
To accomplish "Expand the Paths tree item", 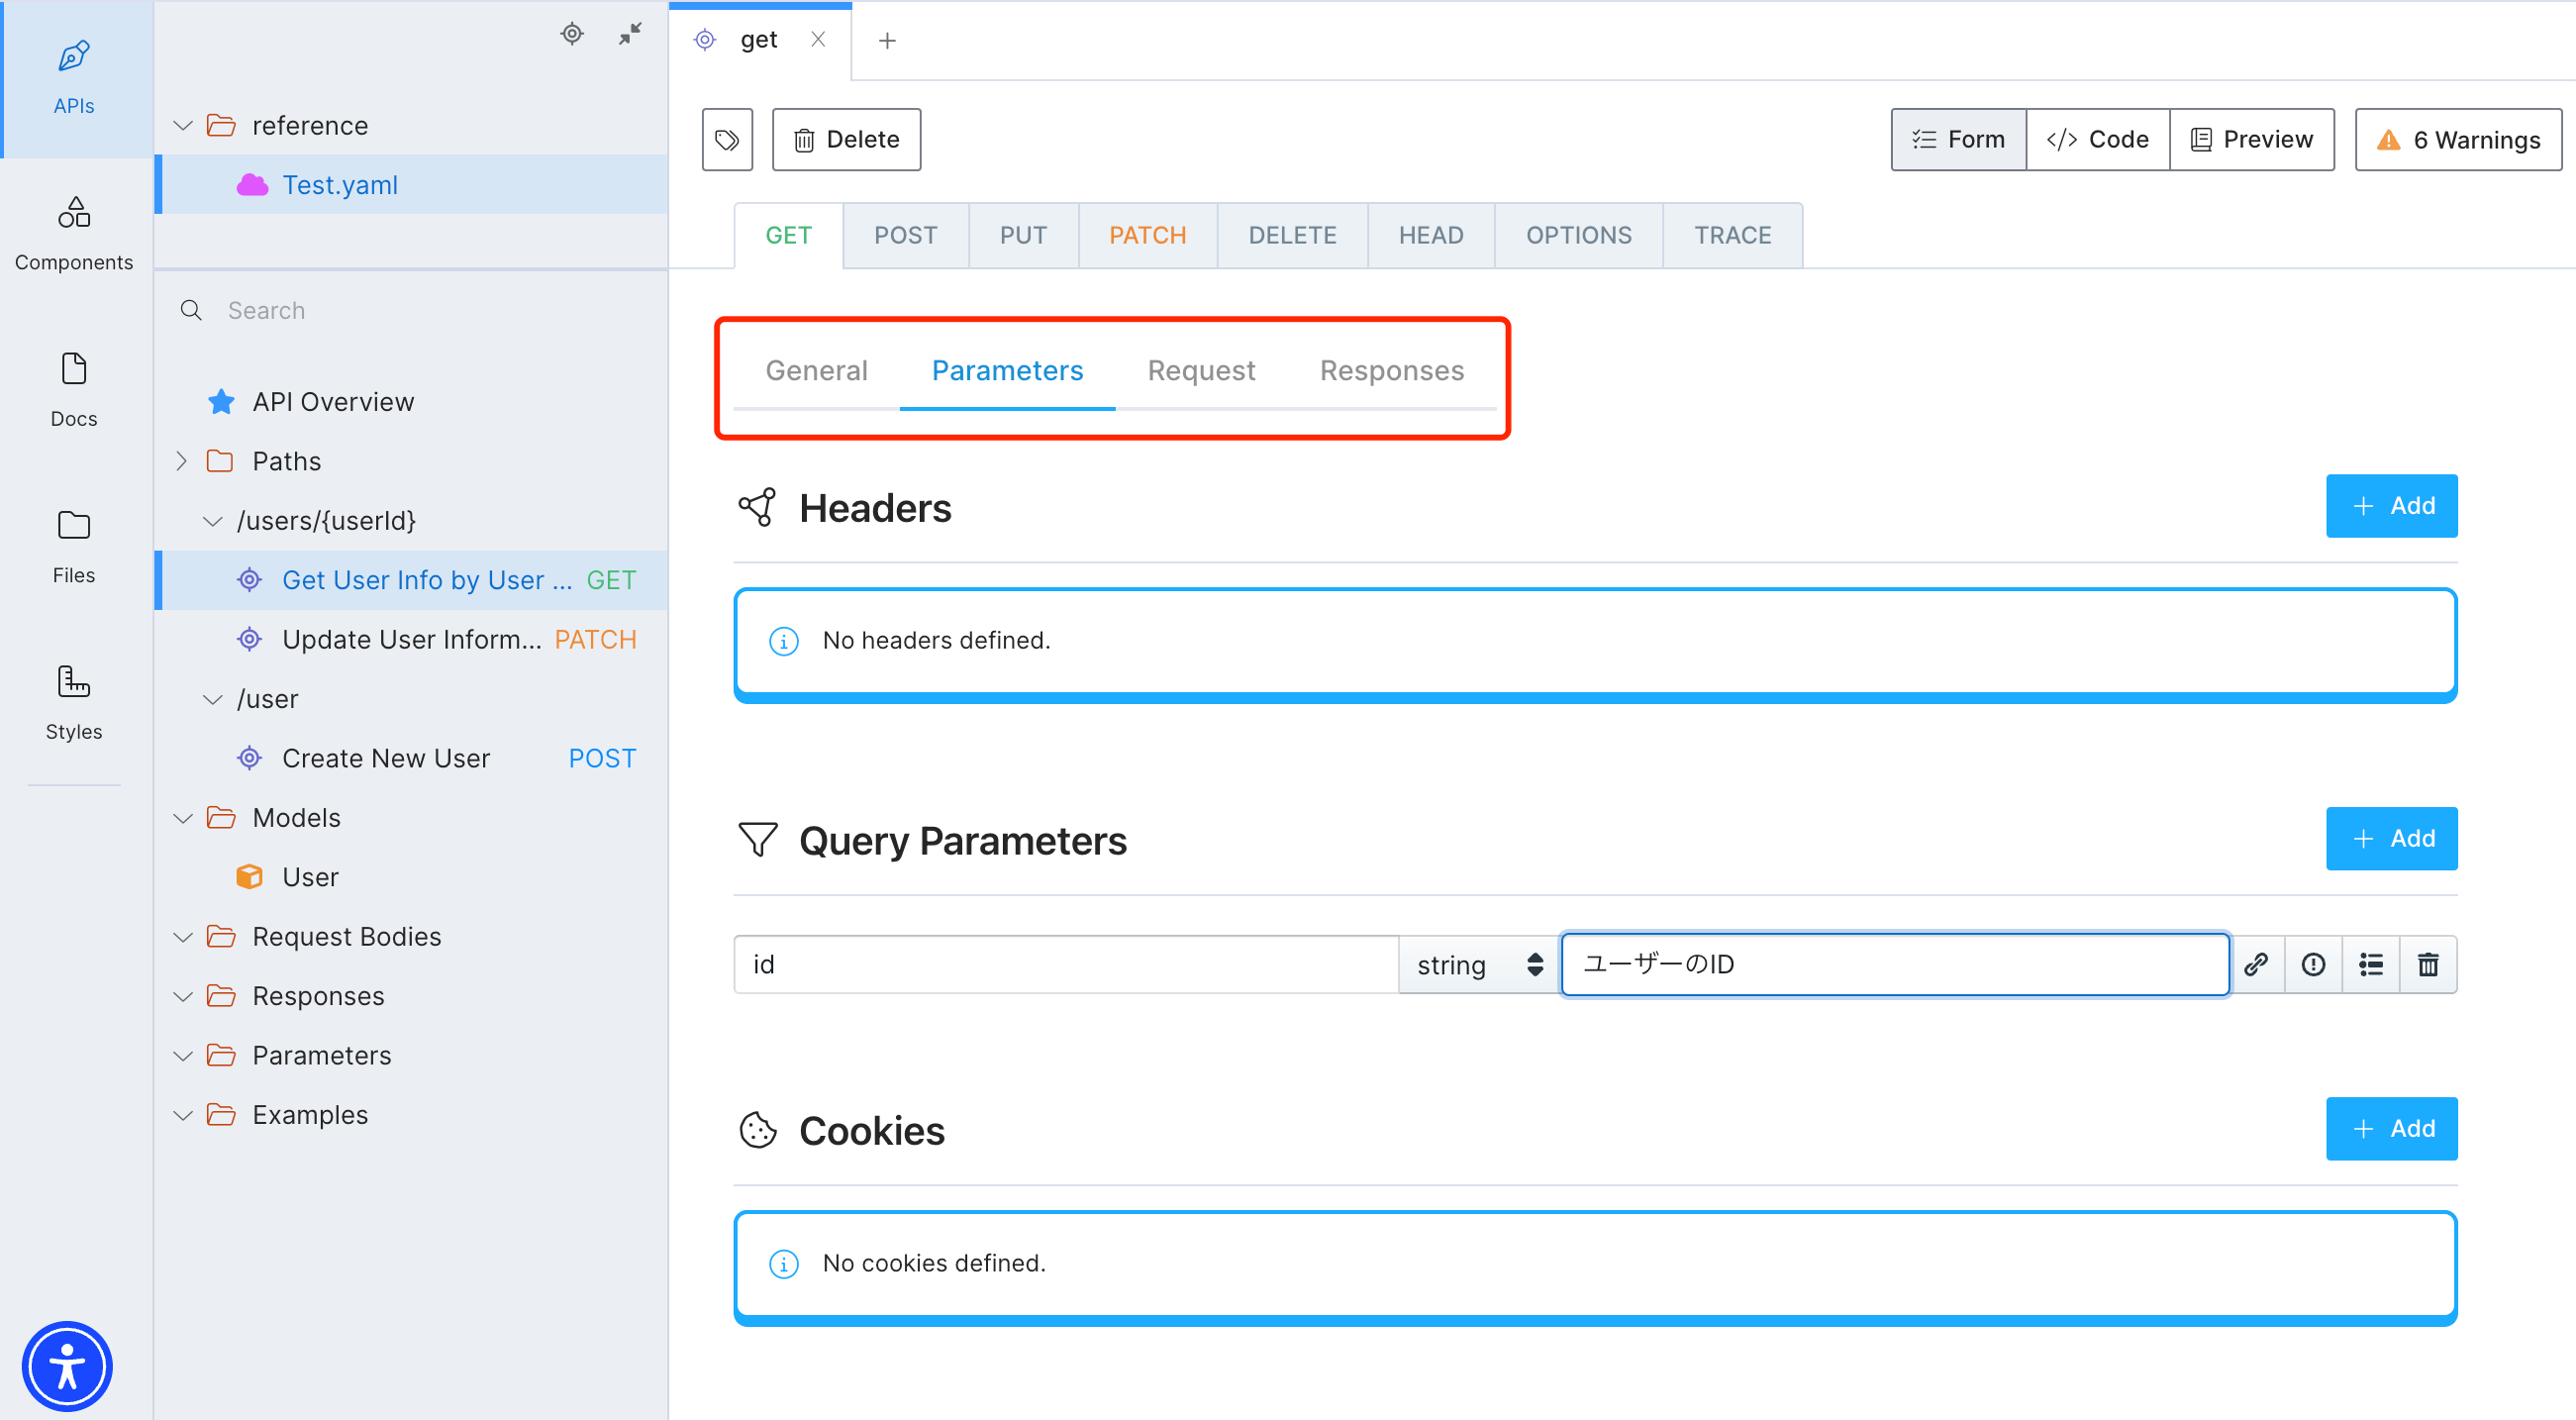I will 185,459.
